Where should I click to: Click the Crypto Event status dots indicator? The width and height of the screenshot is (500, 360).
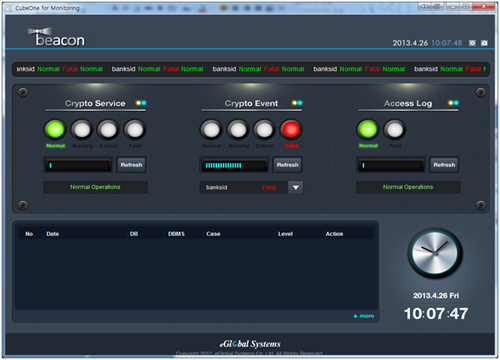pyautogui.click(x=297, y=103)
